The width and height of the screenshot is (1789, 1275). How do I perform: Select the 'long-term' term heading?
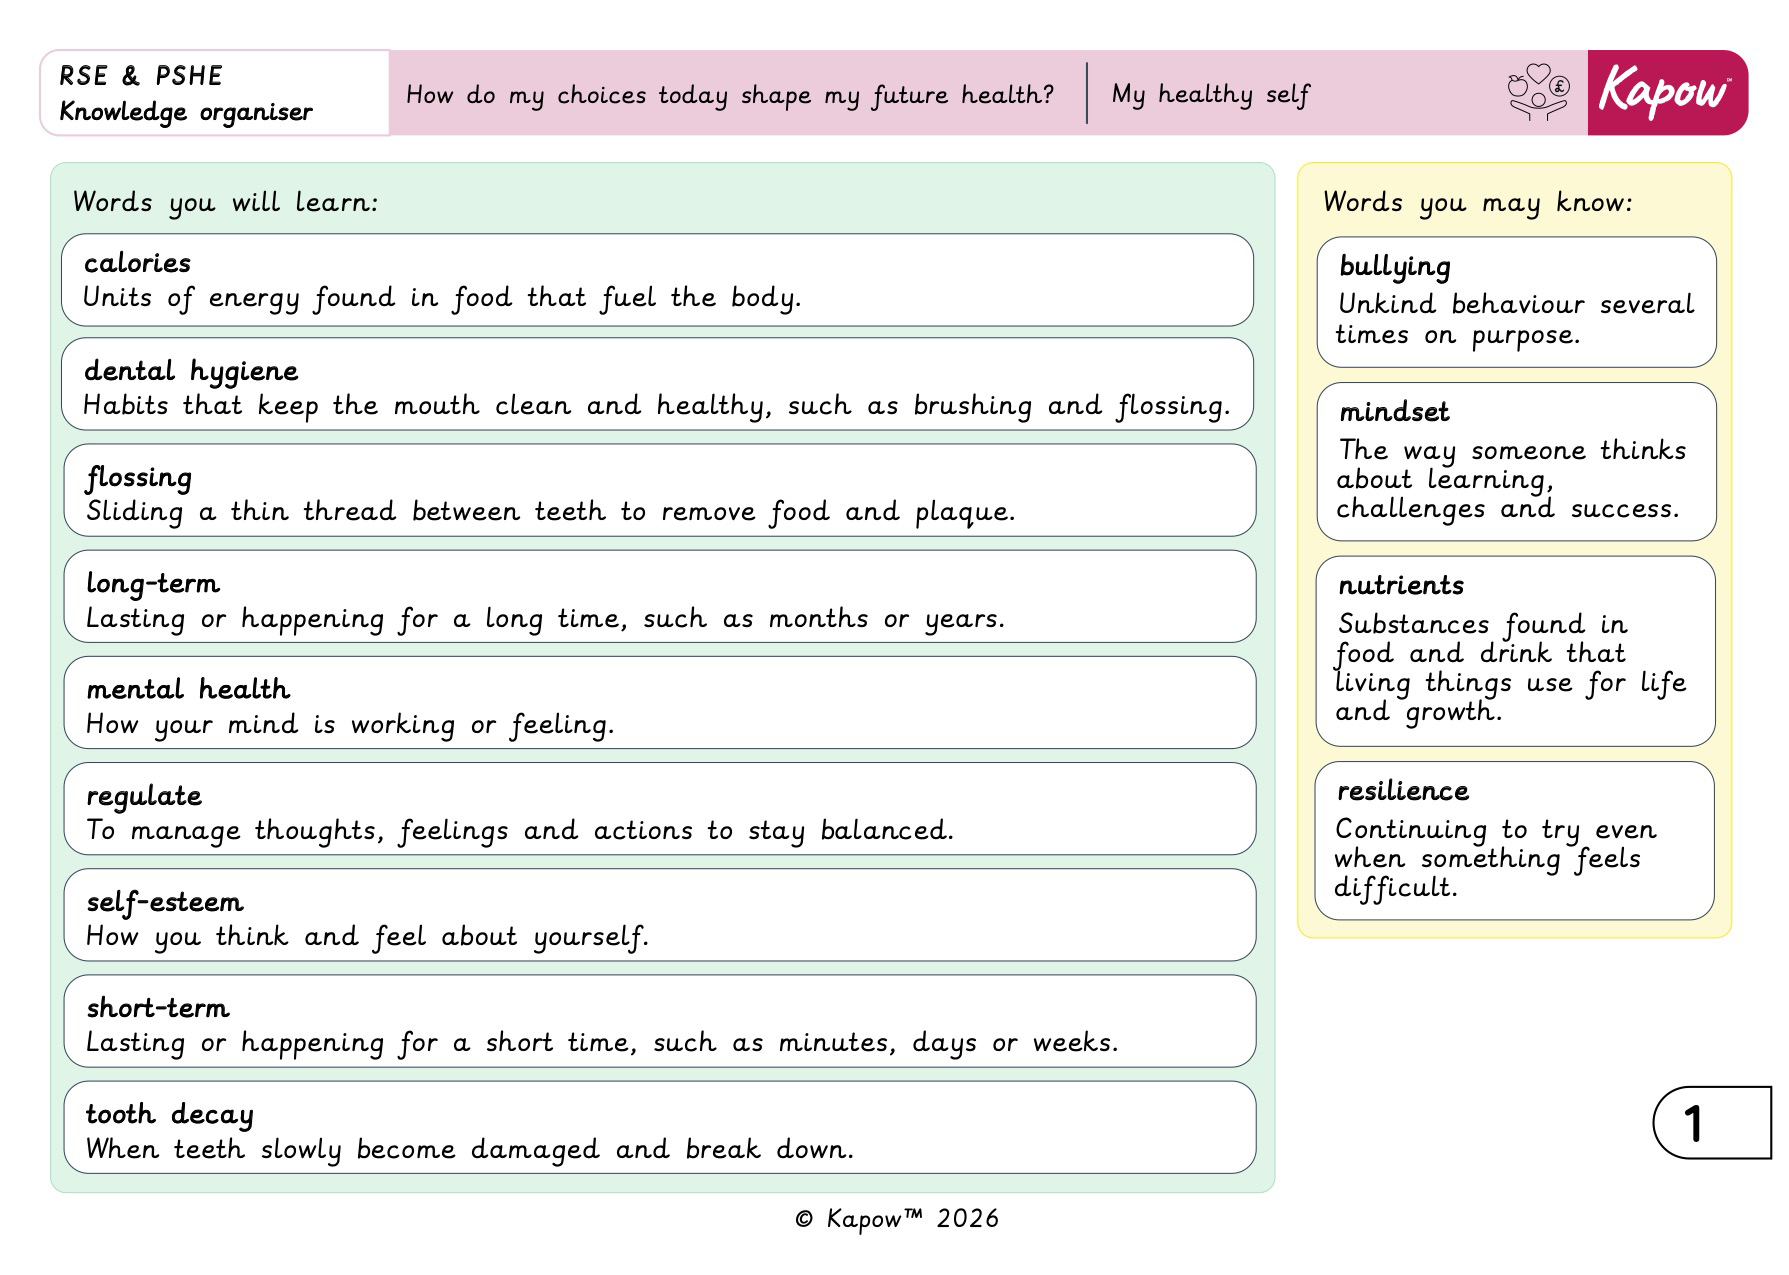point(153,584)
